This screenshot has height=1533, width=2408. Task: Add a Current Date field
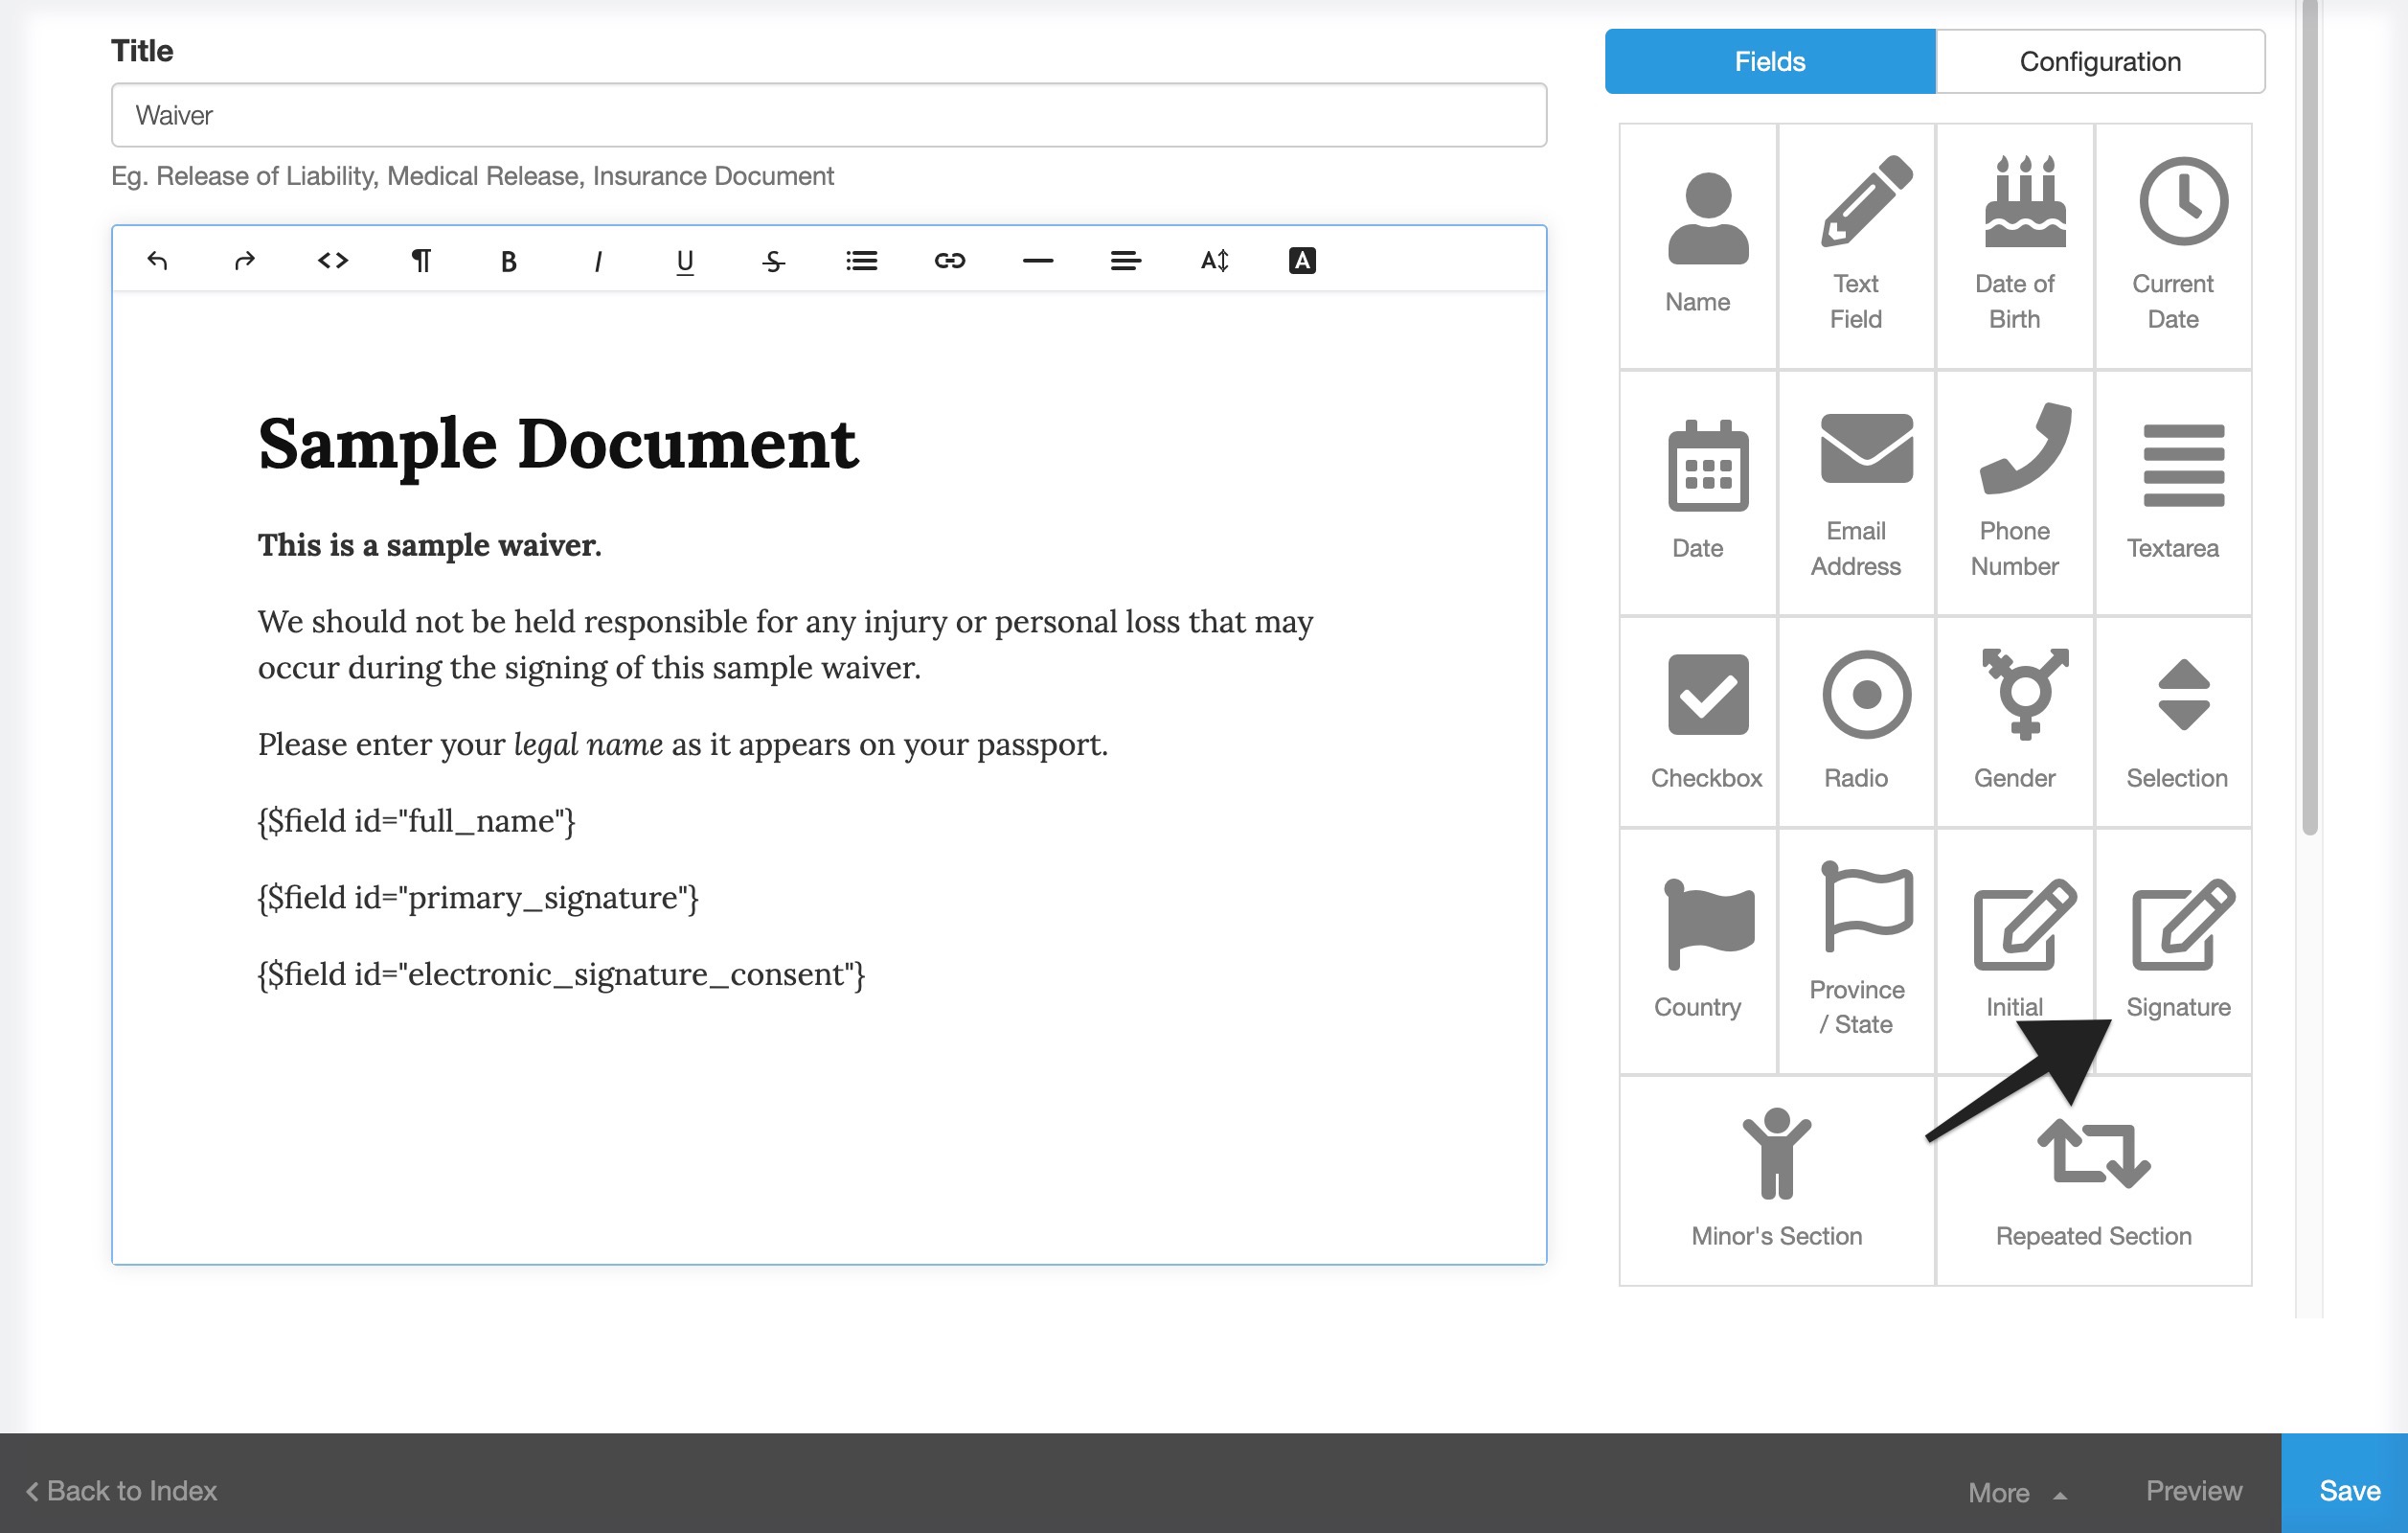tap(2173, 246)
